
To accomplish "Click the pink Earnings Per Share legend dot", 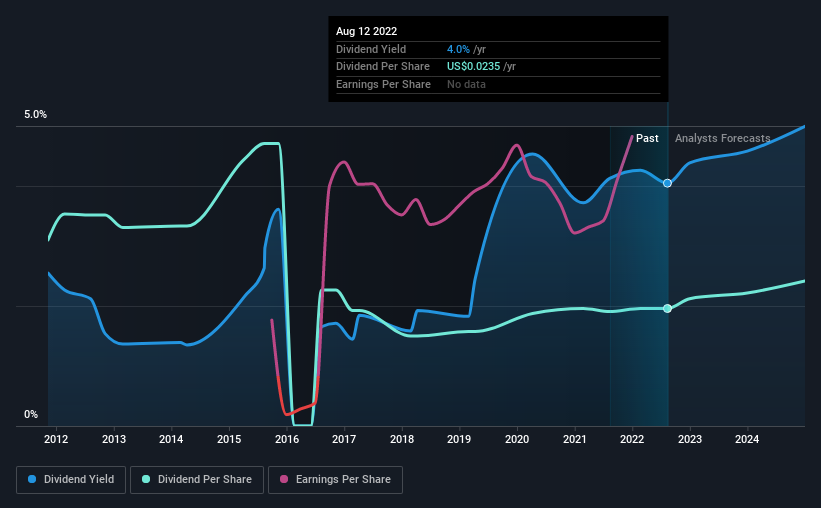I will coord(284,479).
